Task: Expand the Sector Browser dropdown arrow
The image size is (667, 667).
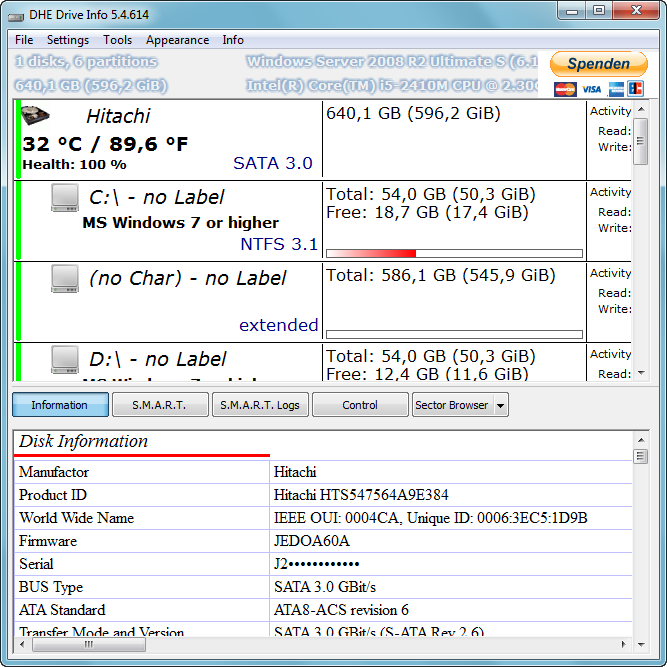Action: coord(501,405)
